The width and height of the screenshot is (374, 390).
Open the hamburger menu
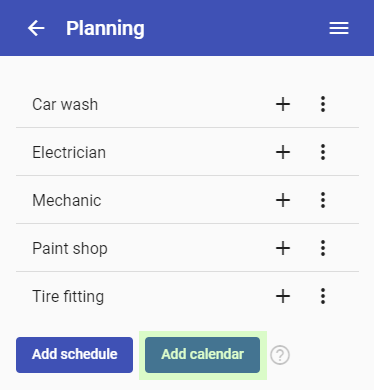(339, 28)
